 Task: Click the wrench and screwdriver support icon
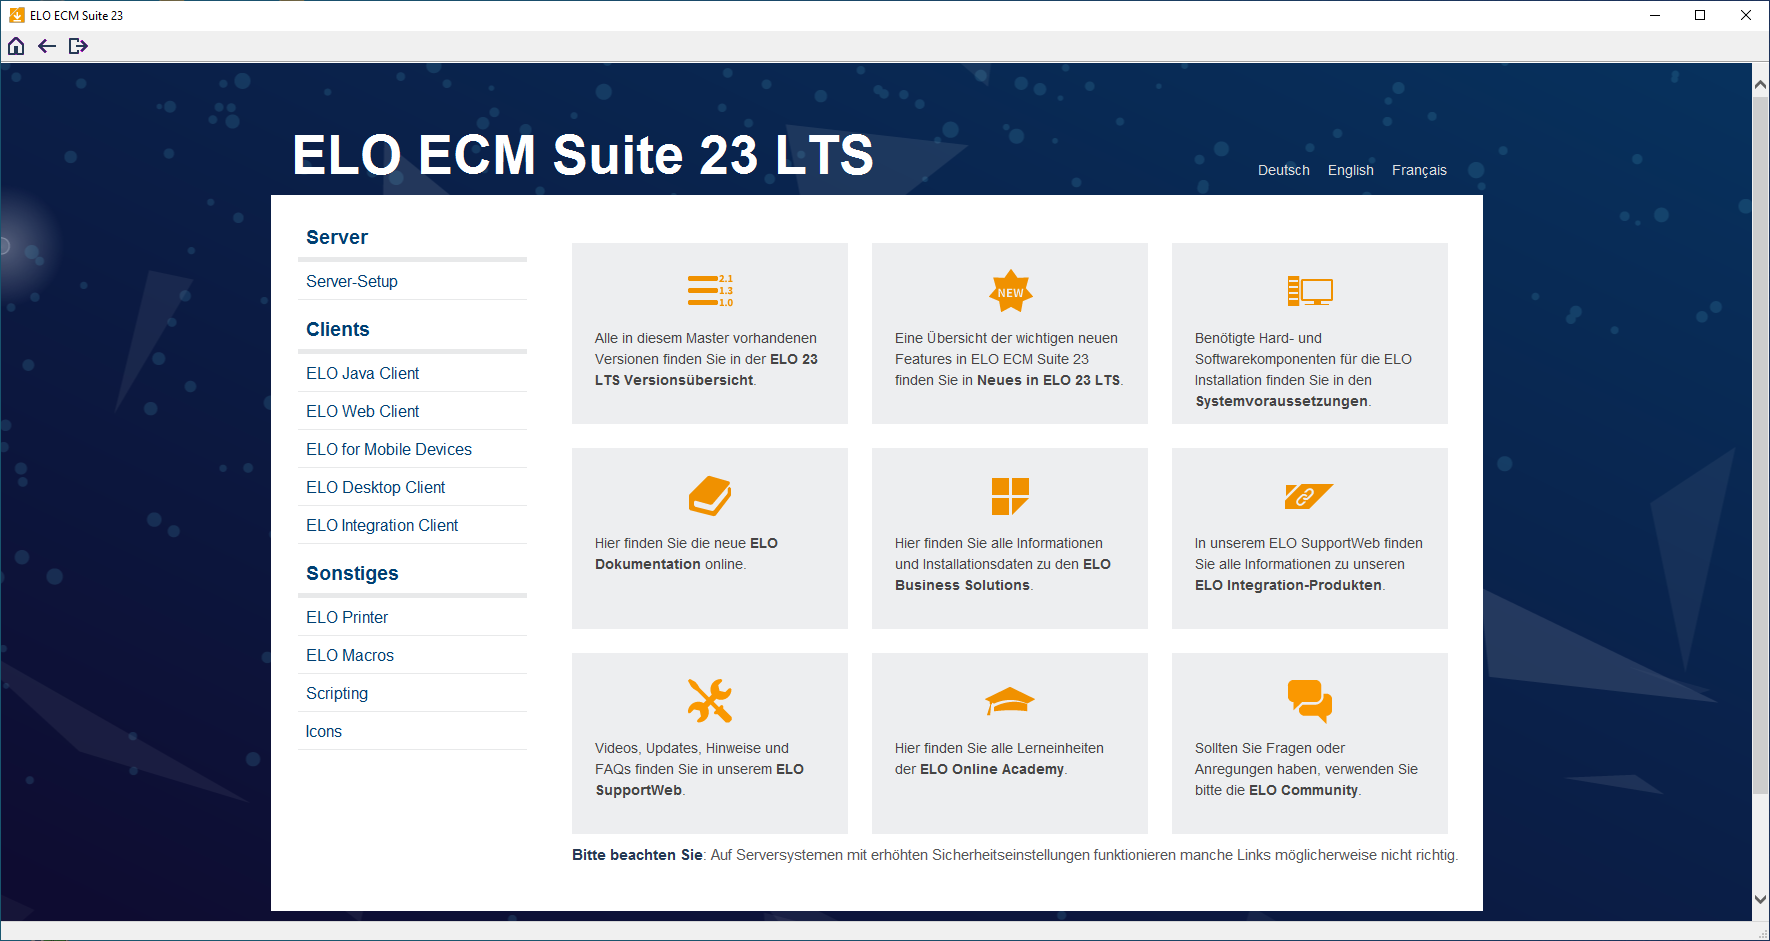[x=710, y=701]
